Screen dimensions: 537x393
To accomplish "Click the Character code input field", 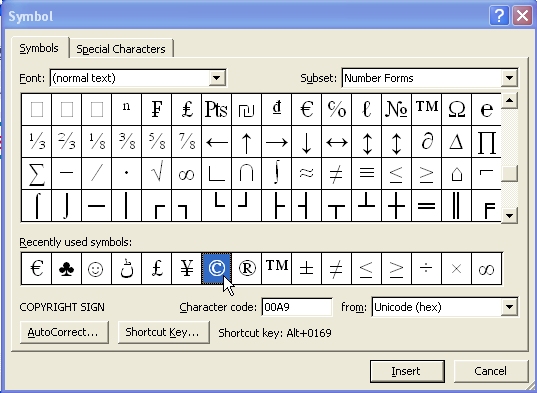I will coord(297,307).
